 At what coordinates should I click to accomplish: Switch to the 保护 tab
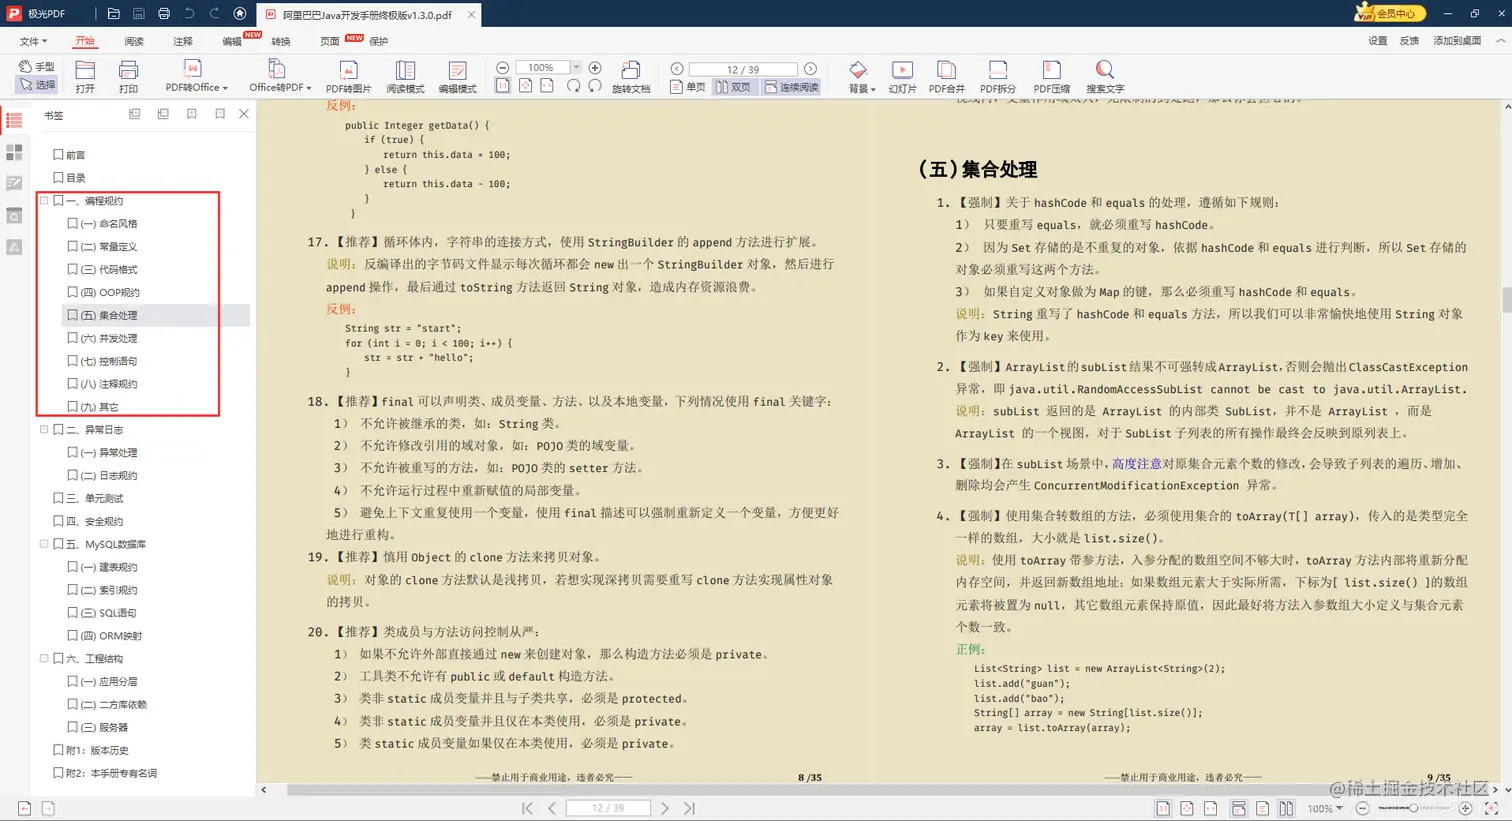pyautogui.click(x=379, y=42)
